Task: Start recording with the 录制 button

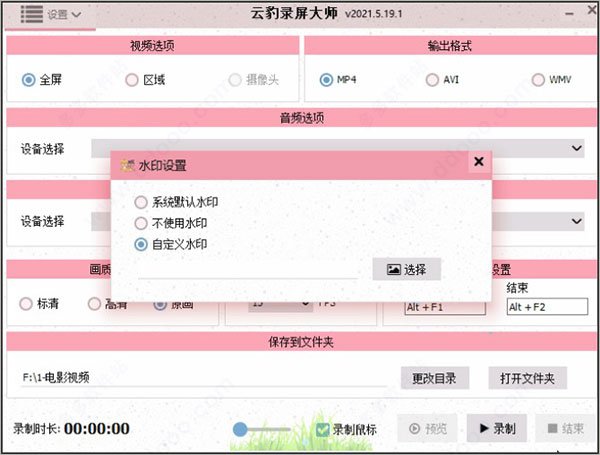Action: pyautogui.click(x=497, y=428)
